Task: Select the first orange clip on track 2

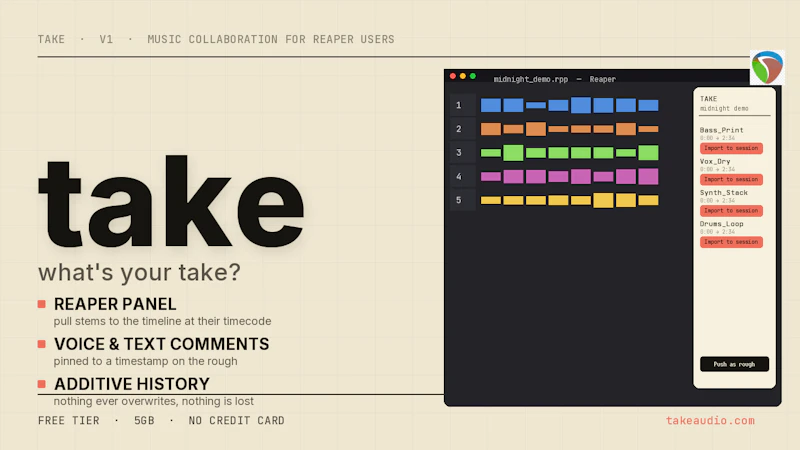Action: 490,129
